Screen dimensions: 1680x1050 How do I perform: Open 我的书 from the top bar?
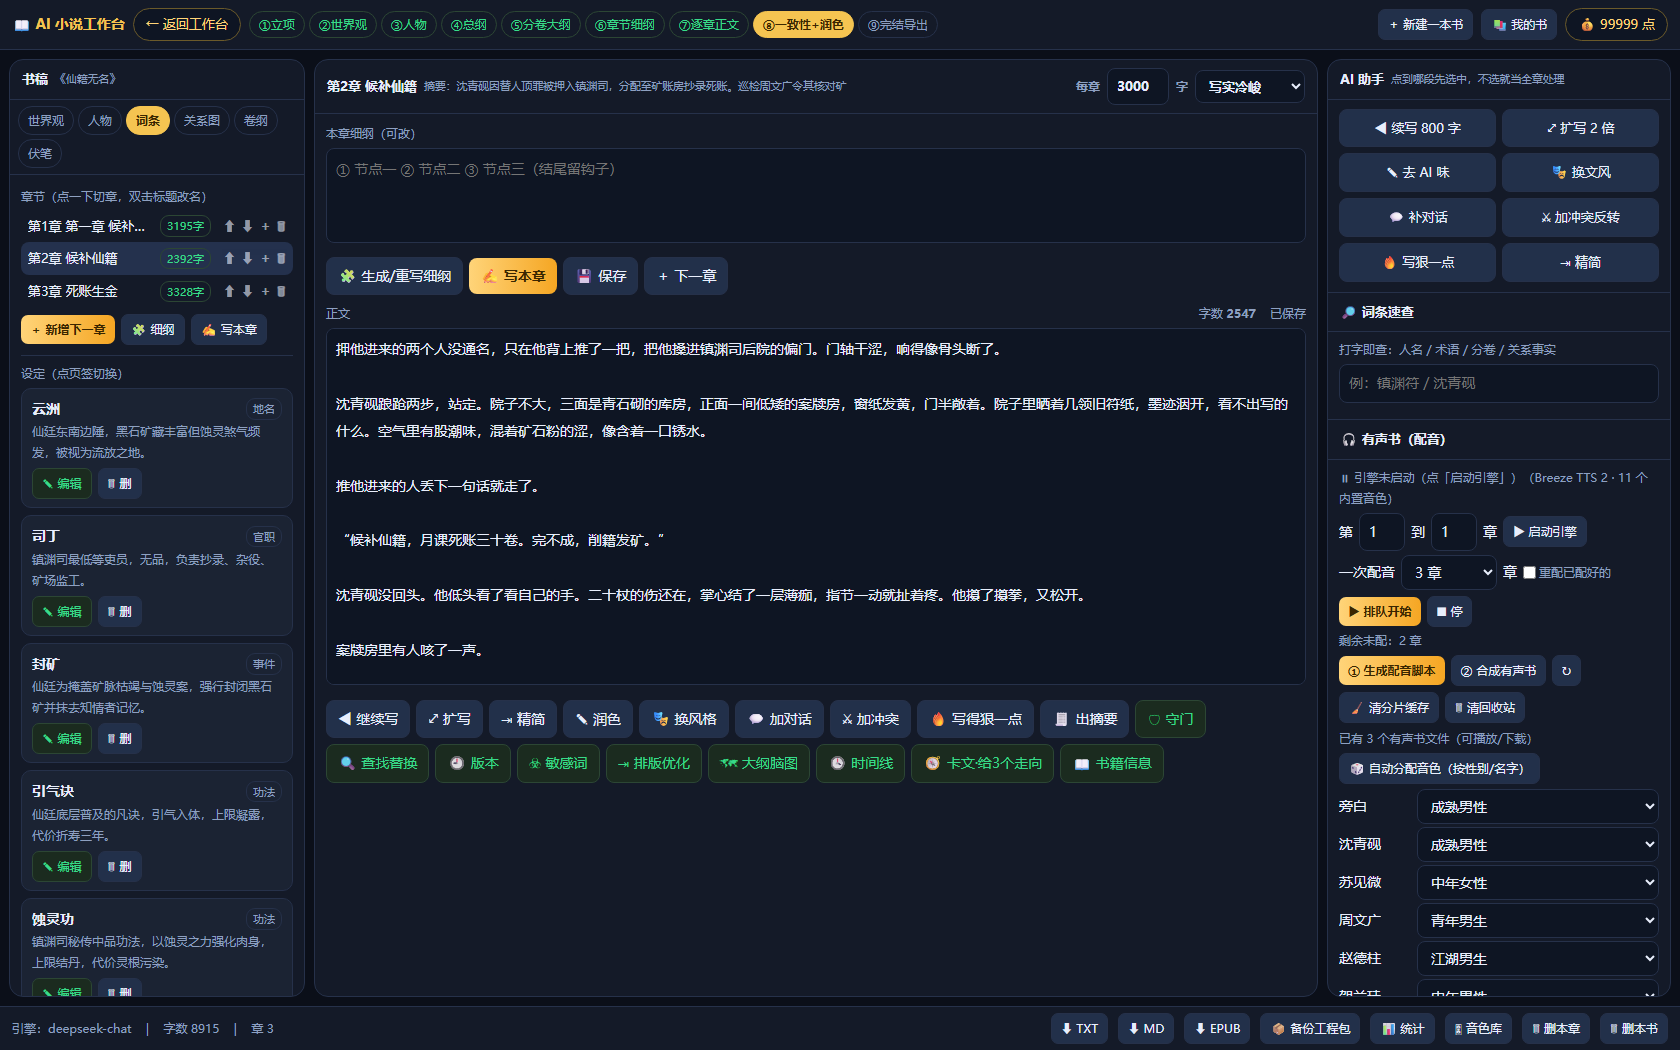(x=1519, y=24)
